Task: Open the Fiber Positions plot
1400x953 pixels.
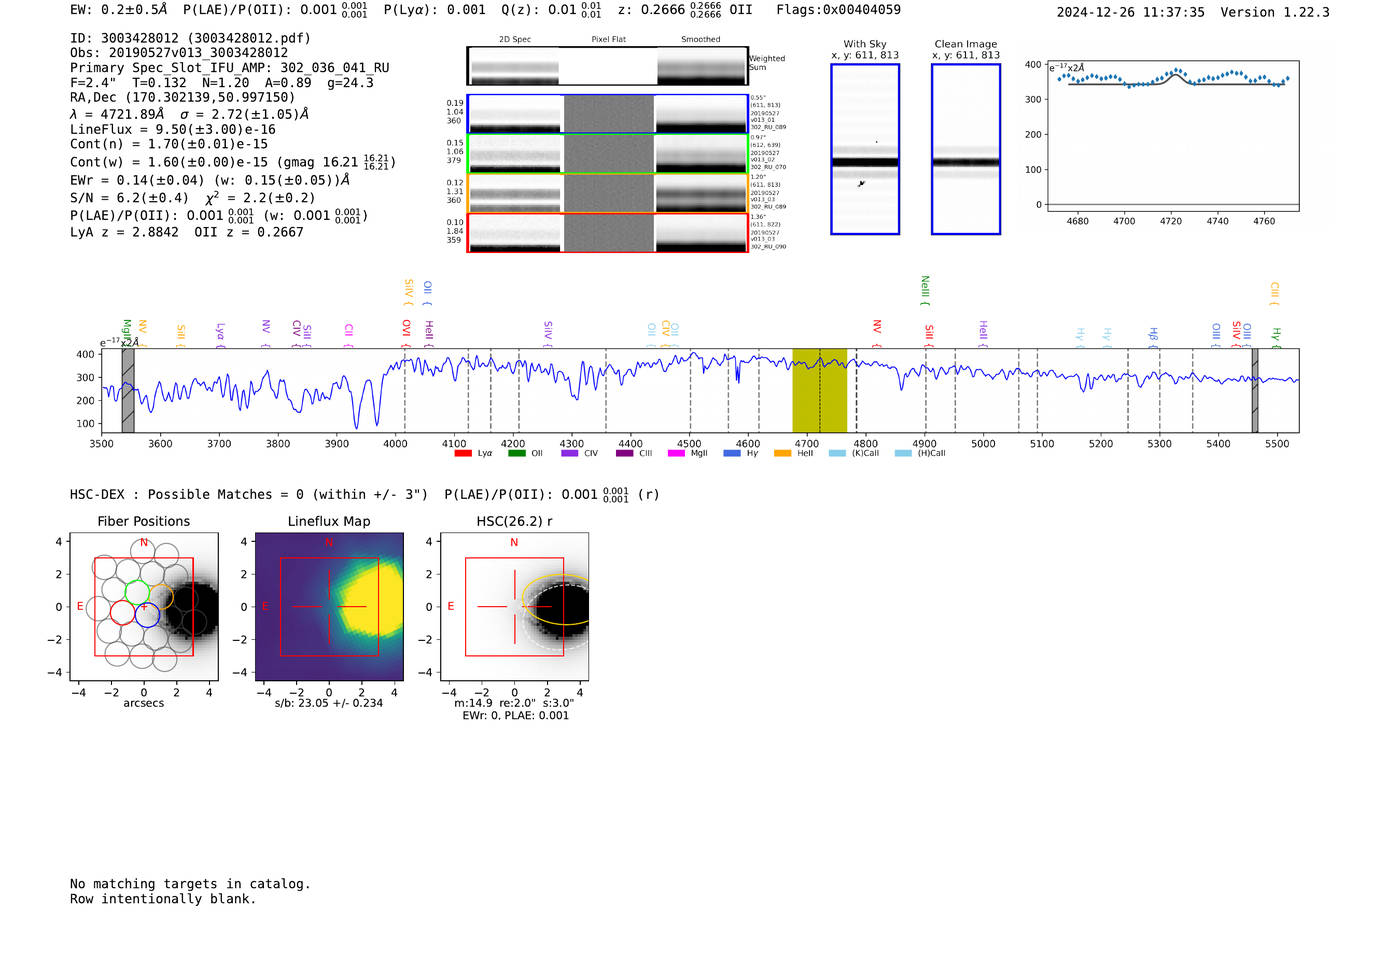Action: [144, 607]
